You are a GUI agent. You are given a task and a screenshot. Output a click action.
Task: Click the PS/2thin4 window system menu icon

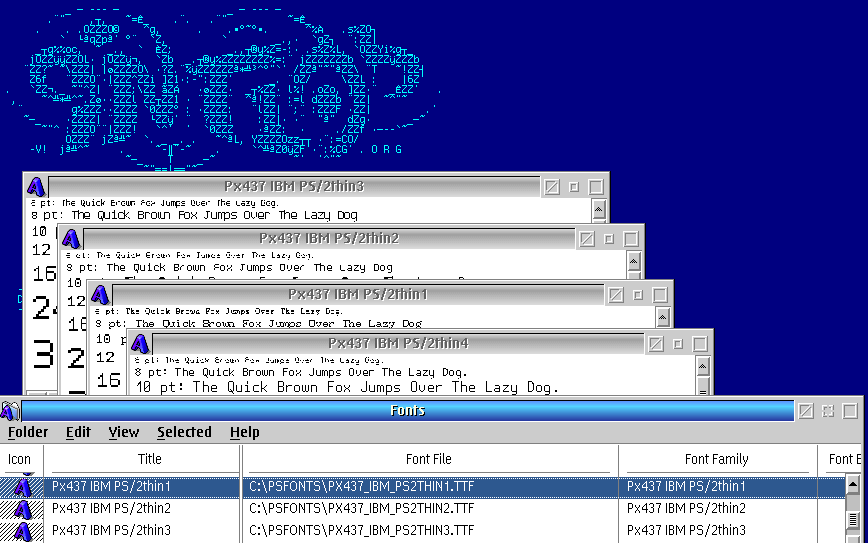[140, 343]
